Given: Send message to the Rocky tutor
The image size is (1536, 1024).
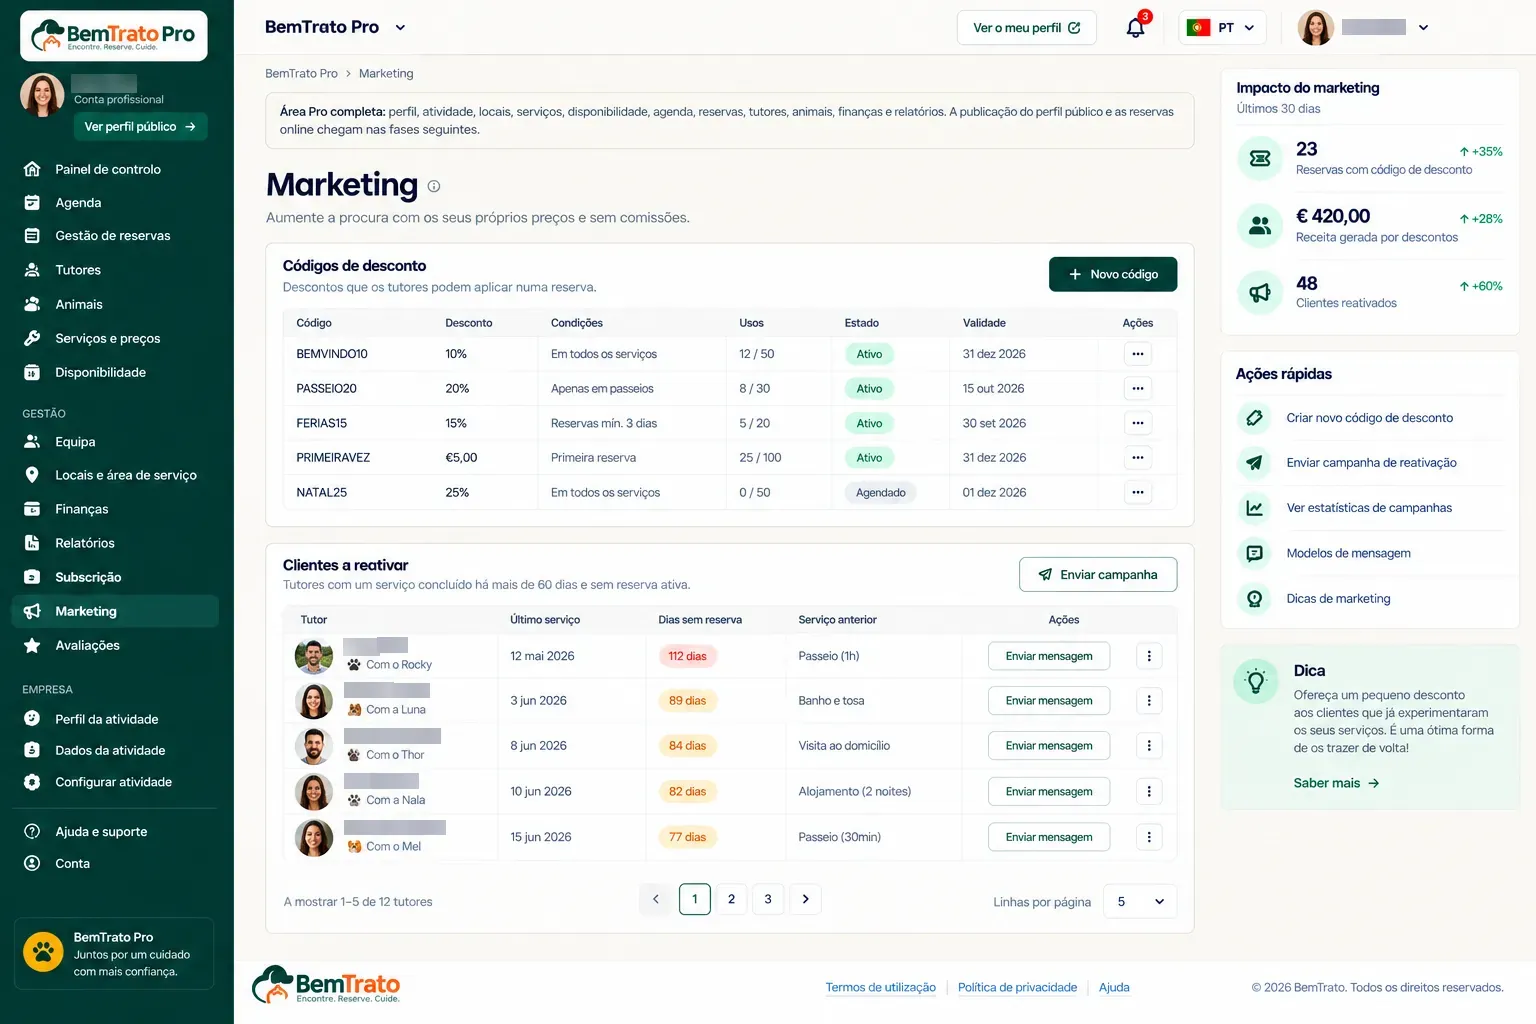Looking at the screenshot, I should coord(1049,656).
